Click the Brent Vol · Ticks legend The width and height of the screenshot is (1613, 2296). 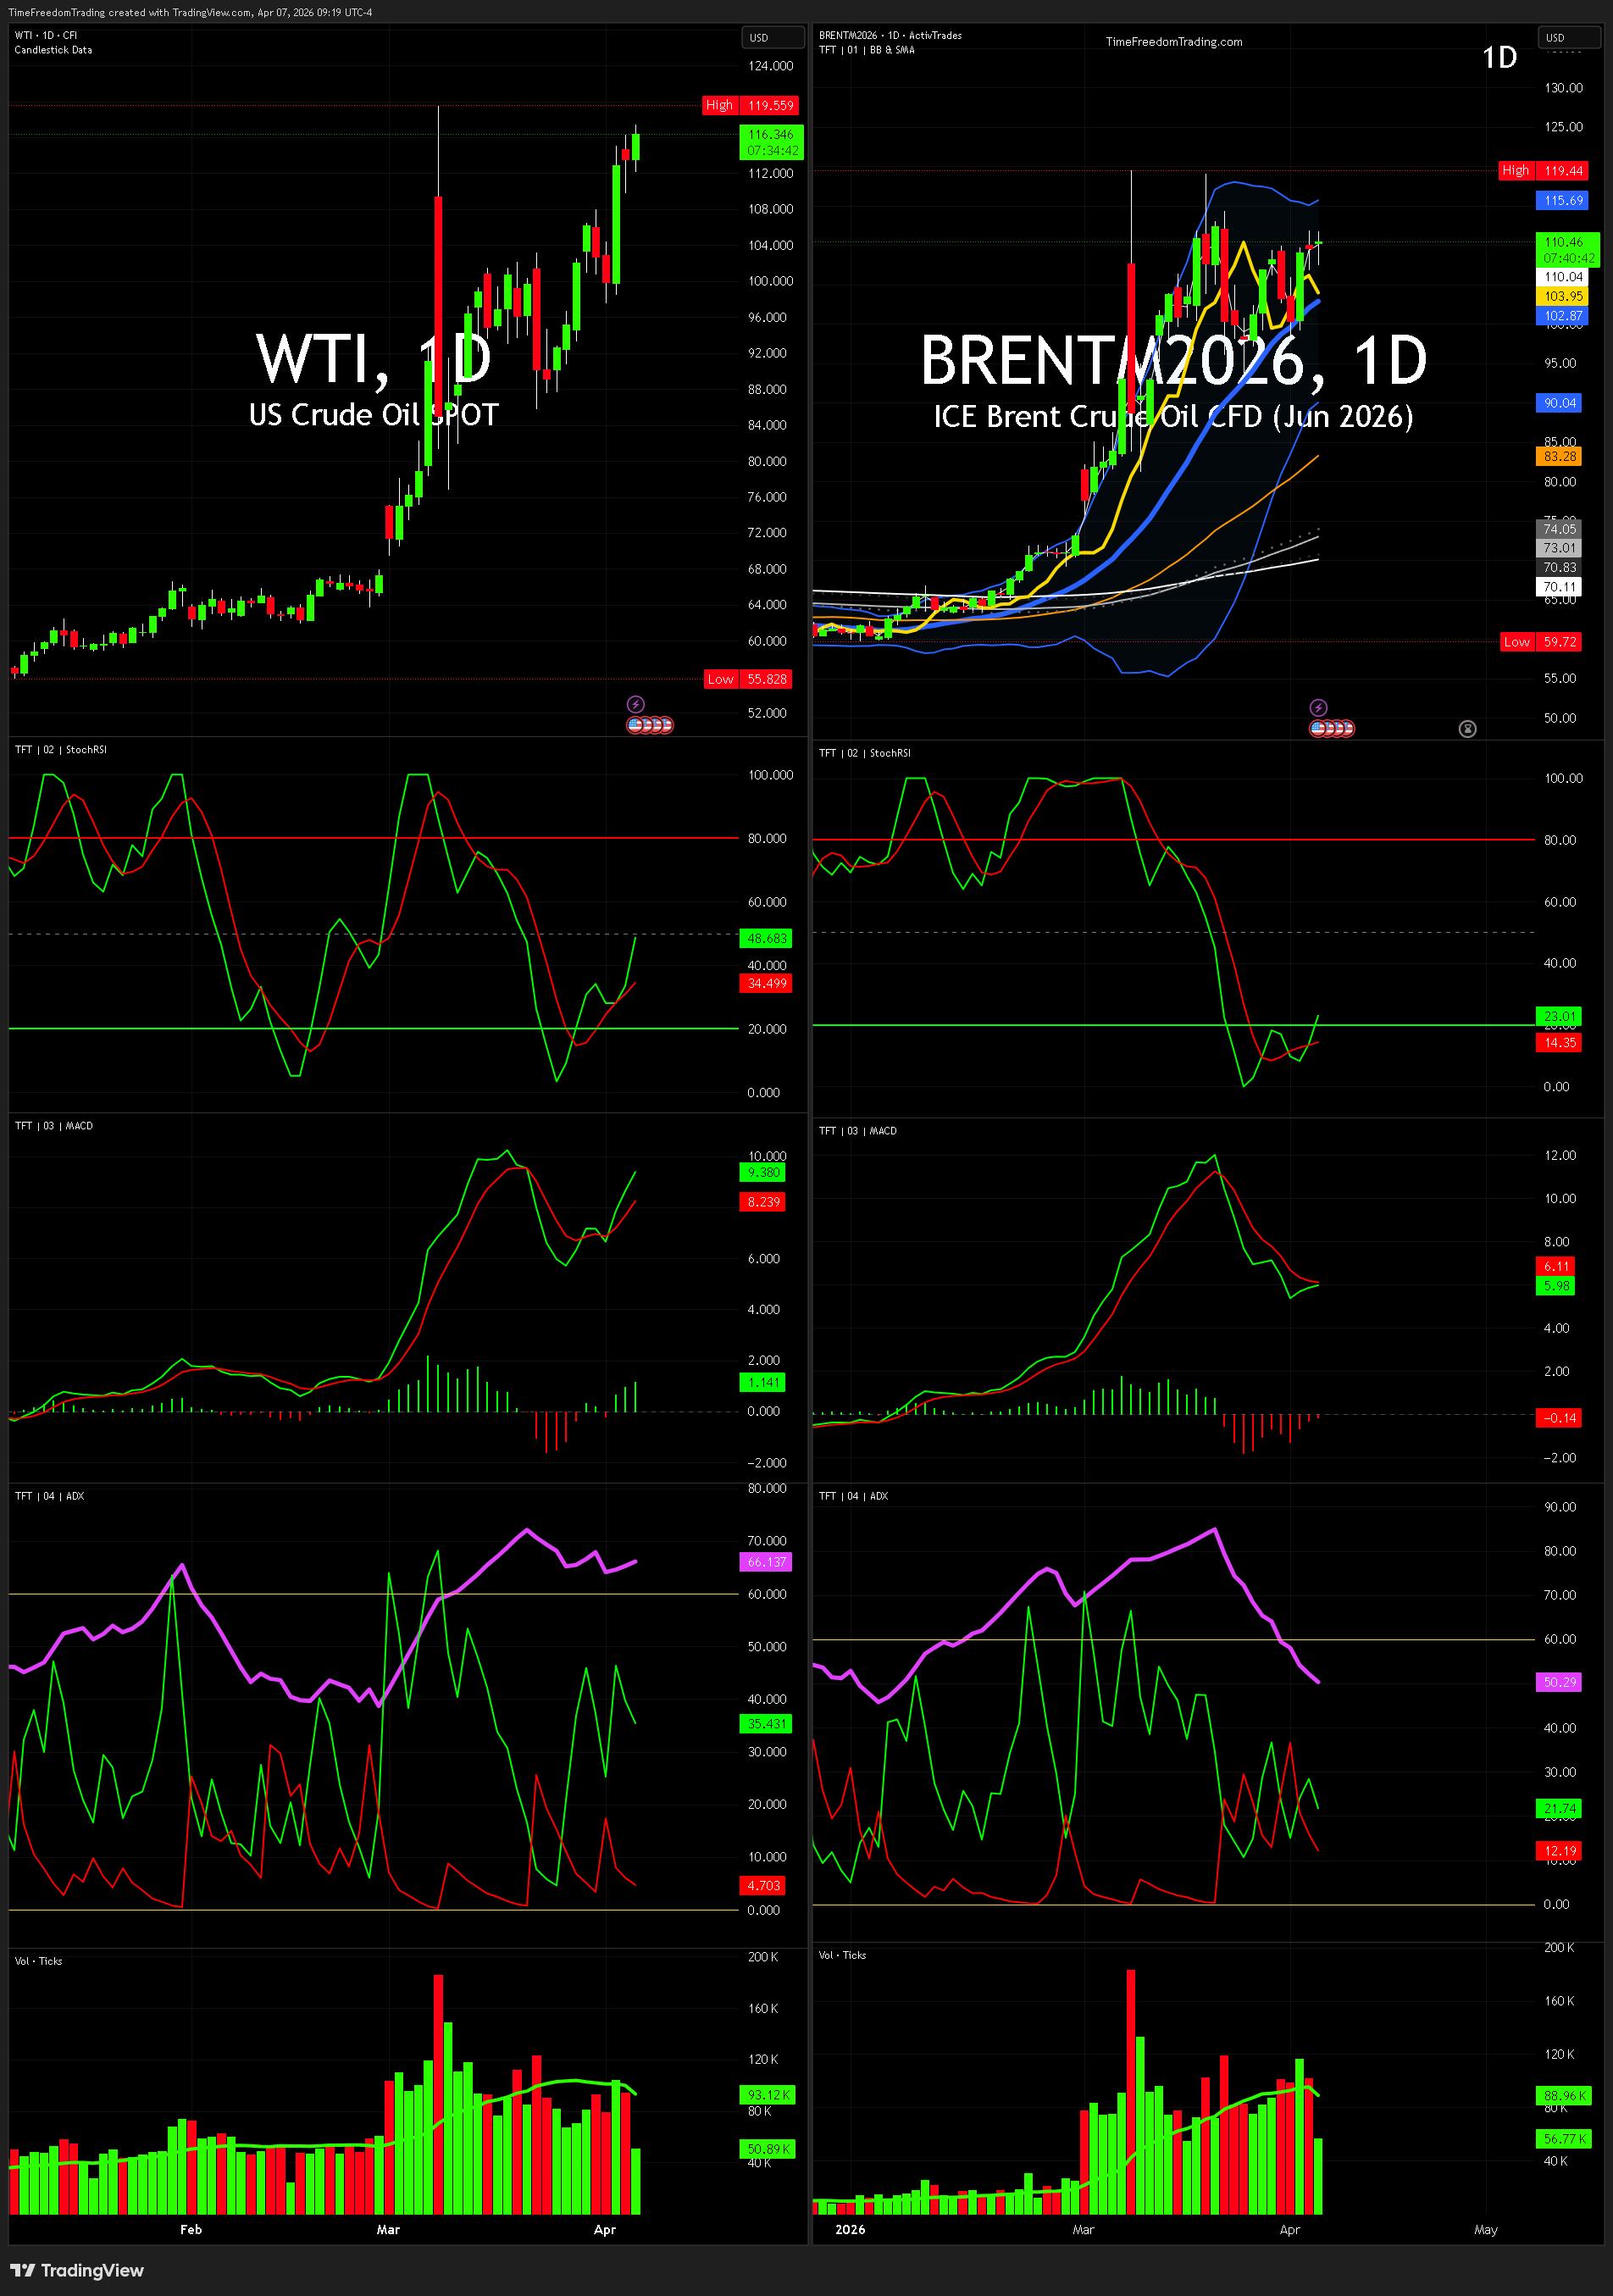pos(842,1955)
